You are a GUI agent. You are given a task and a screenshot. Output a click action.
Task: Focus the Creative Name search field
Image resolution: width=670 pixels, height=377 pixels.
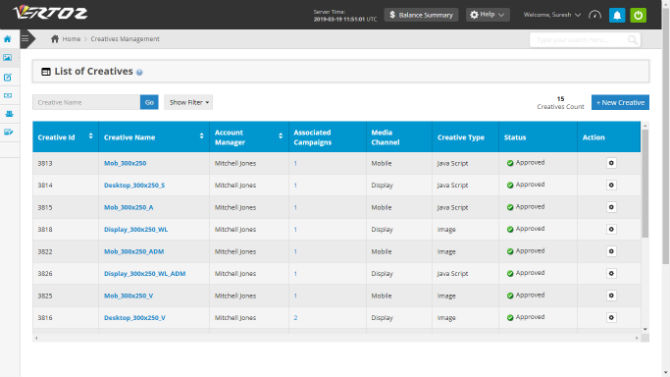tap(86, 102)
